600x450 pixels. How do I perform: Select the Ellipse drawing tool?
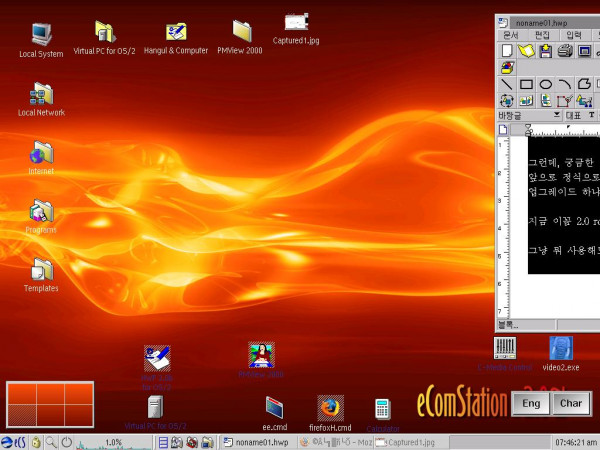(x=546, y=84)
